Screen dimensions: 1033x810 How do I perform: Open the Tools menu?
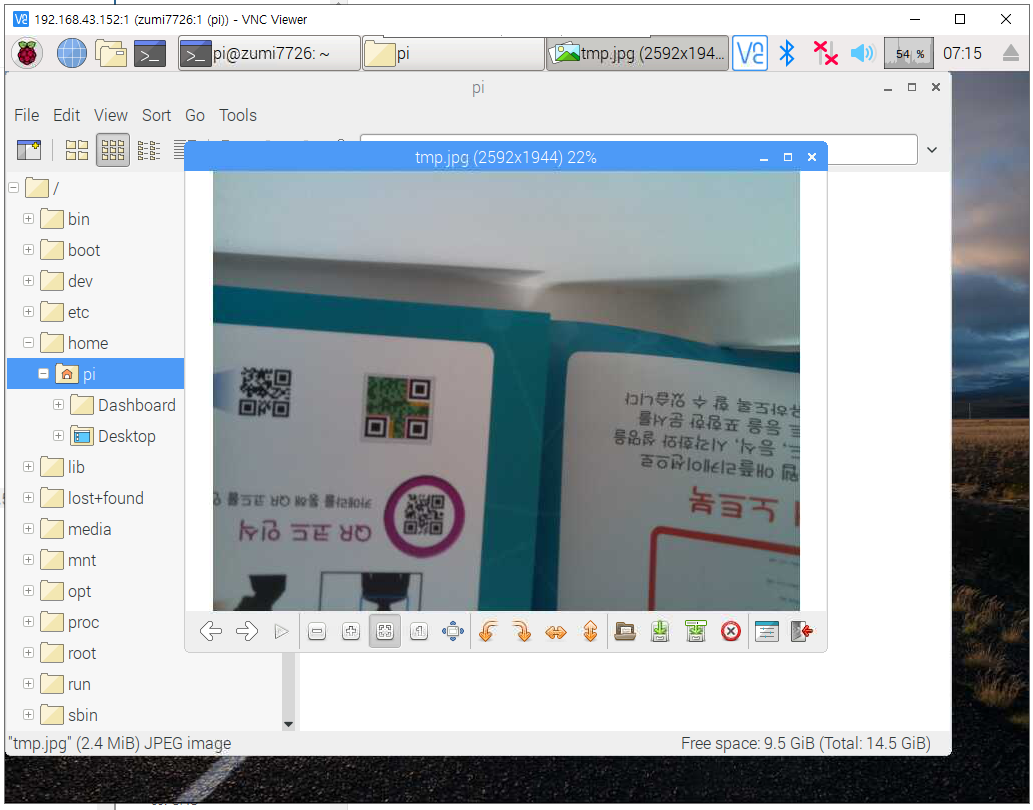coord(238,115)
